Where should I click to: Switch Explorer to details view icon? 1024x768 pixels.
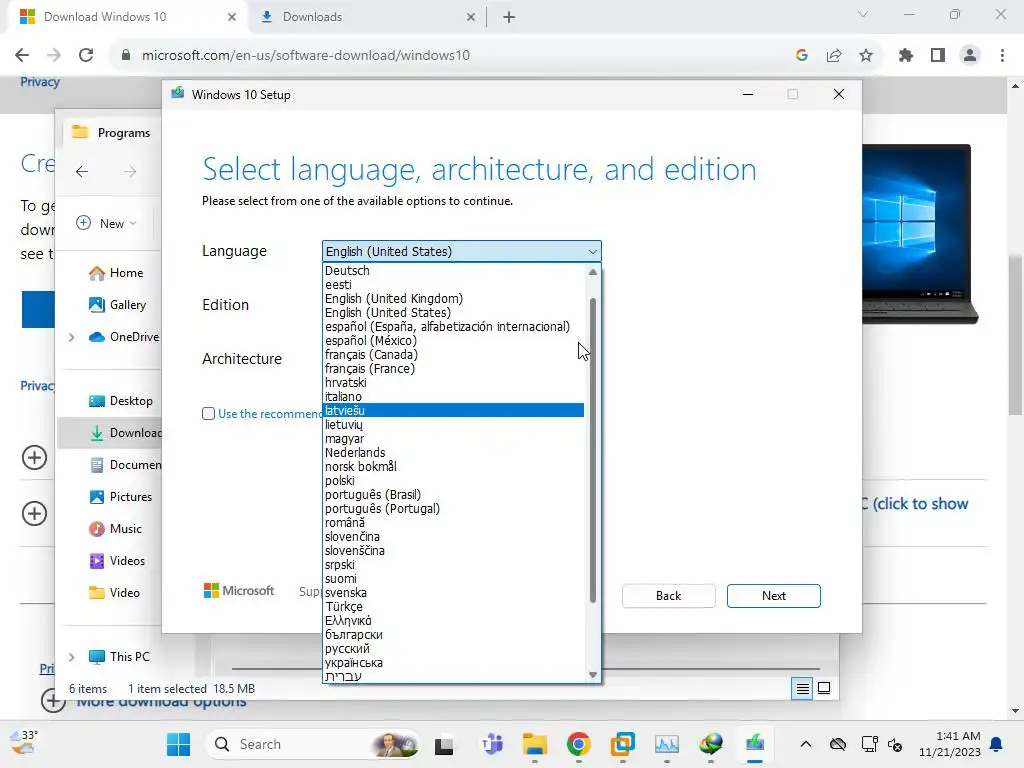pos(802,688)
